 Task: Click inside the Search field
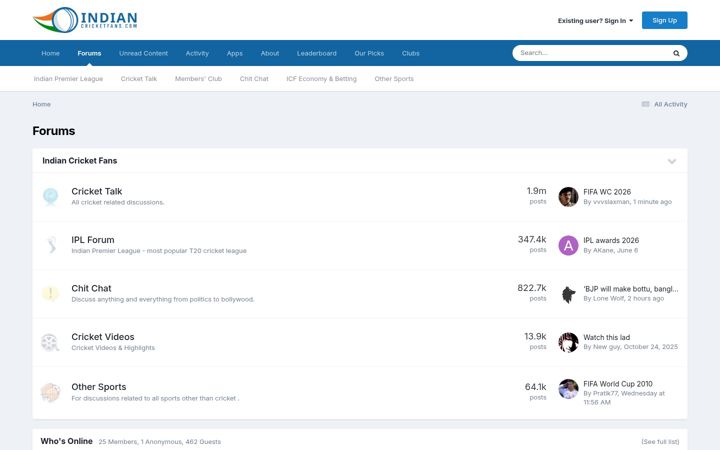point(592,53)
